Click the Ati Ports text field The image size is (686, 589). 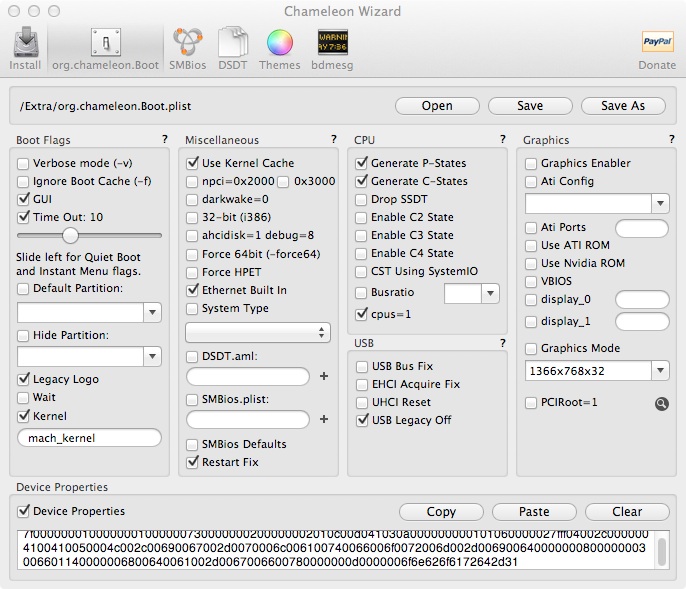(642, 228)
